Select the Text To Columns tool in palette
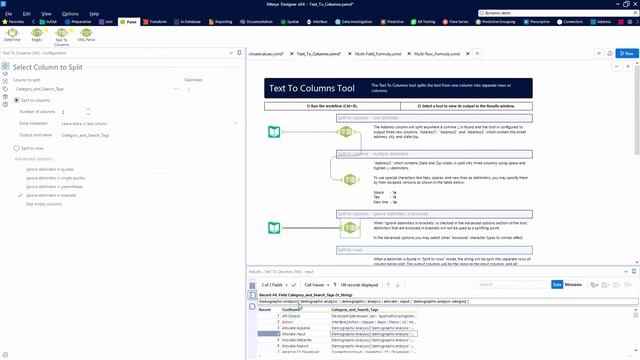 pyautogui.click(x=62, y=37)
